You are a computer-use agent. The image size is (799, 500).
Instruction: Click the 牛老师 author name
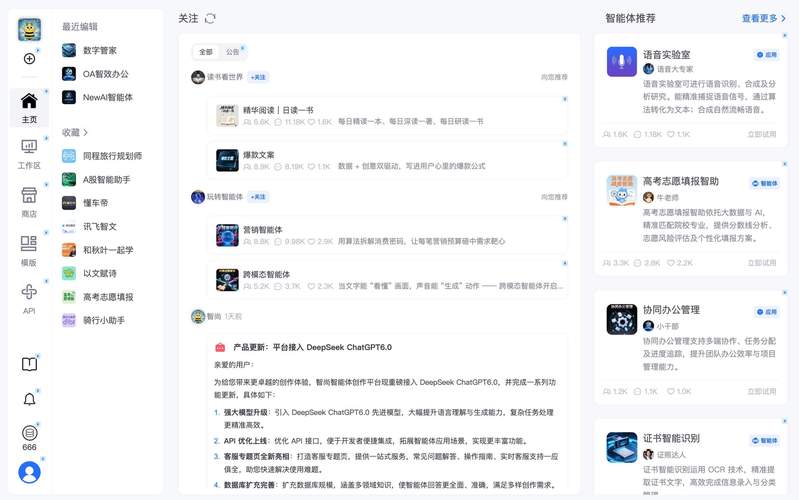point(668,197)
